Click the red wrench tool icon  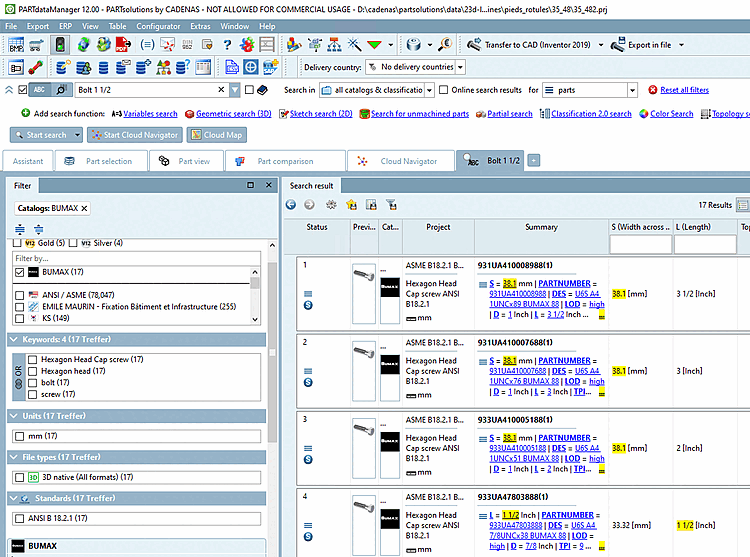click(35, 67)
